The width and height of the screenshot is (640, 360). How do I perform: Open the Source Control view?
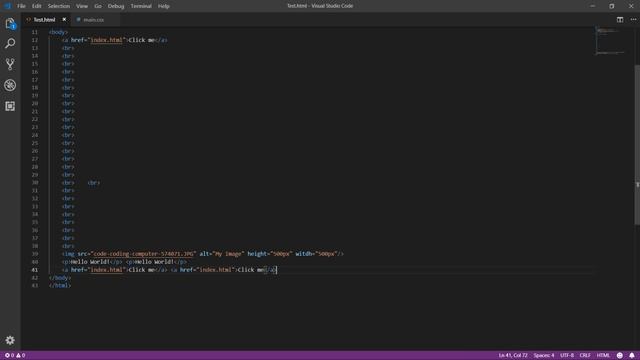10,64
